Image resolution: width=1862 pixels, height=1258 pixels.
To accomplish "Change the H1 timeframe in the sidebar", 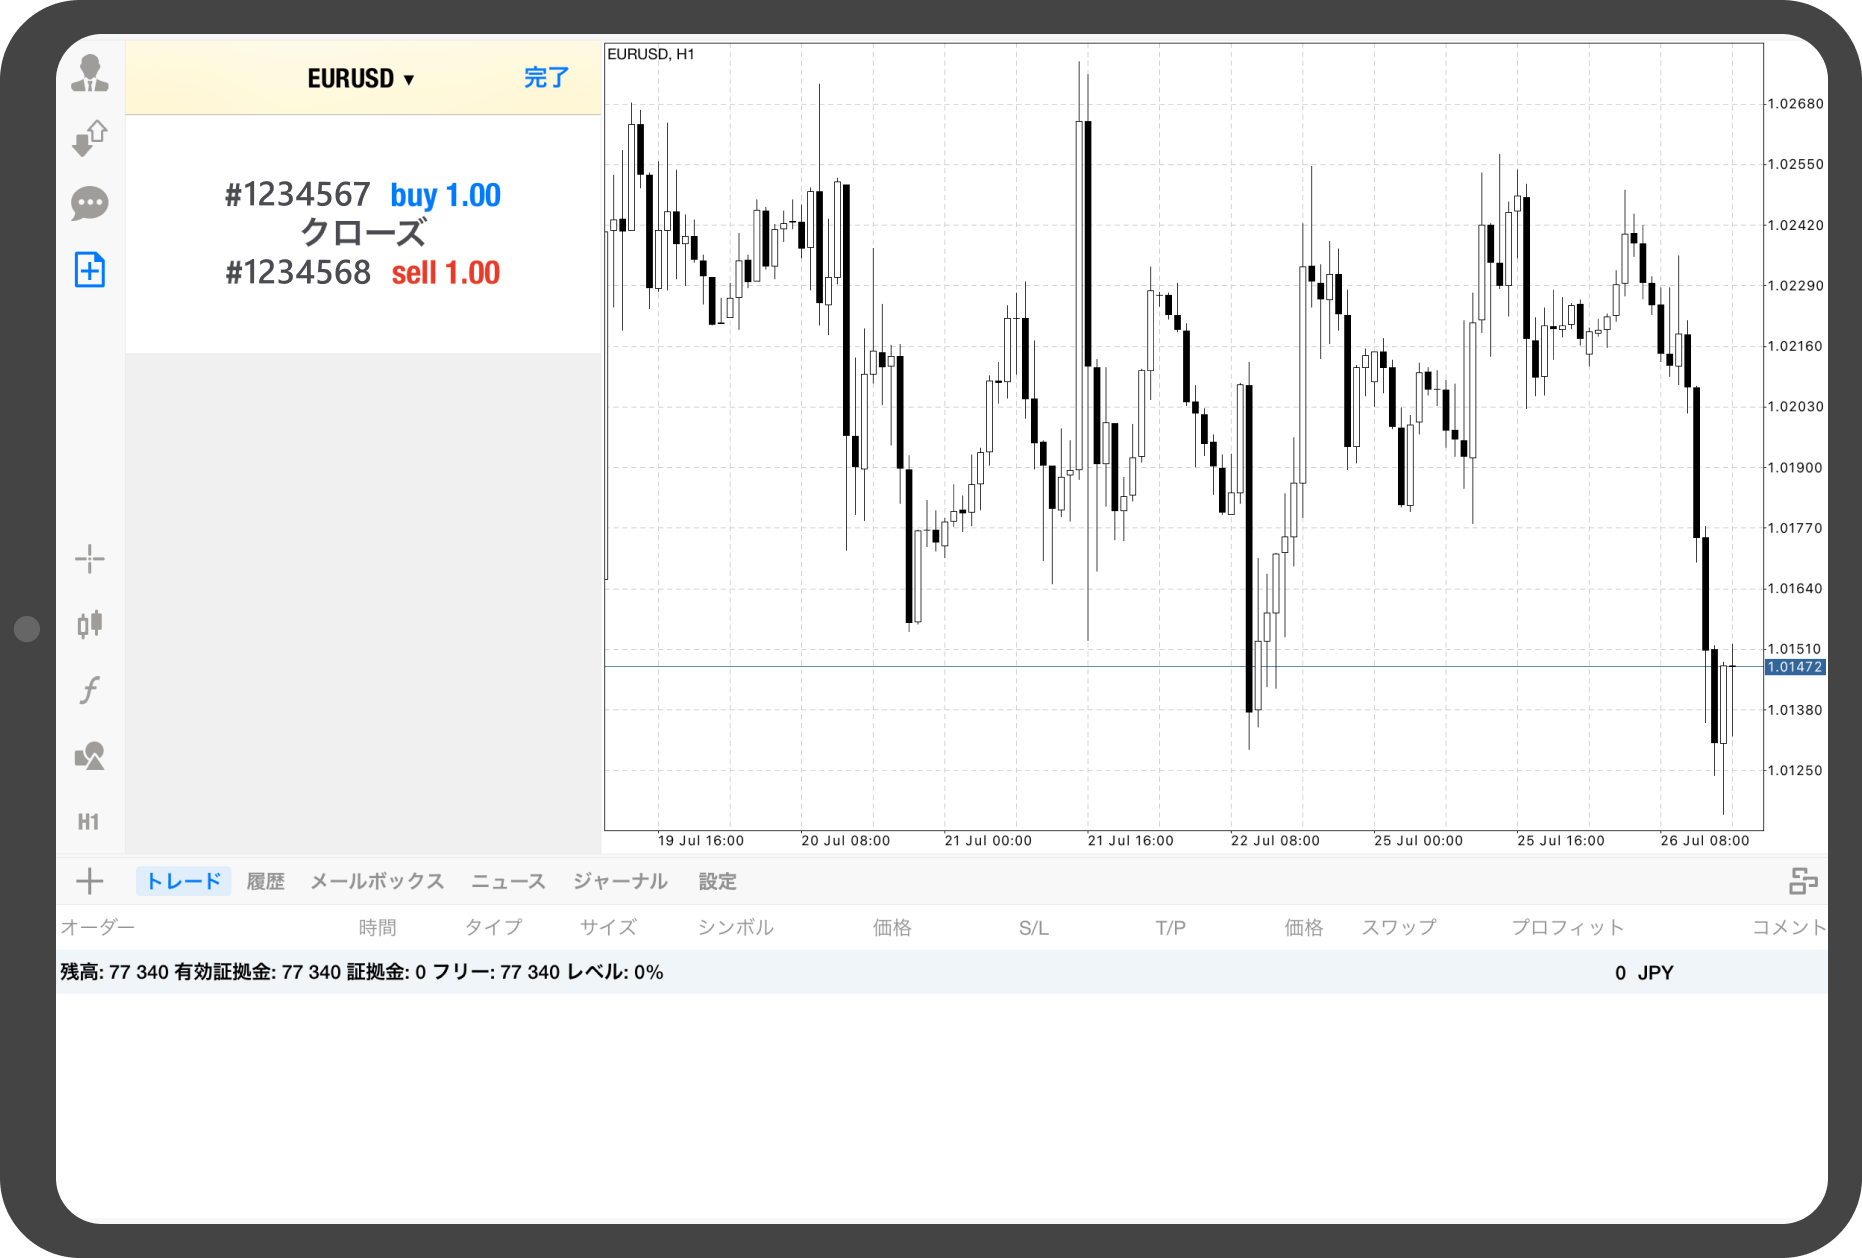I will 89,822.
